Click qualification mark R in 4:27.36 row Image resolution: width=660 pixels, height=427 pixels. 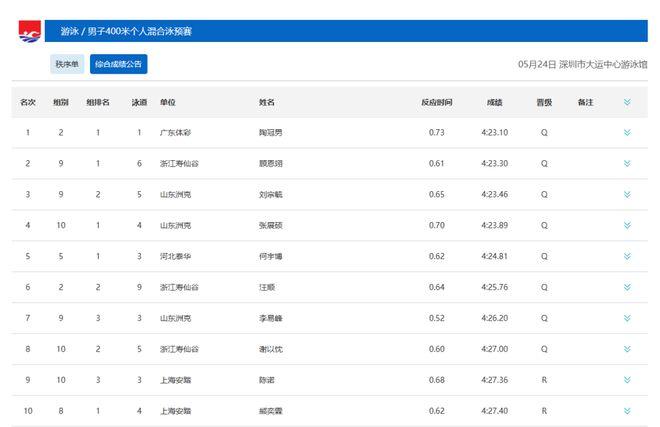click(x=544, y=380)
